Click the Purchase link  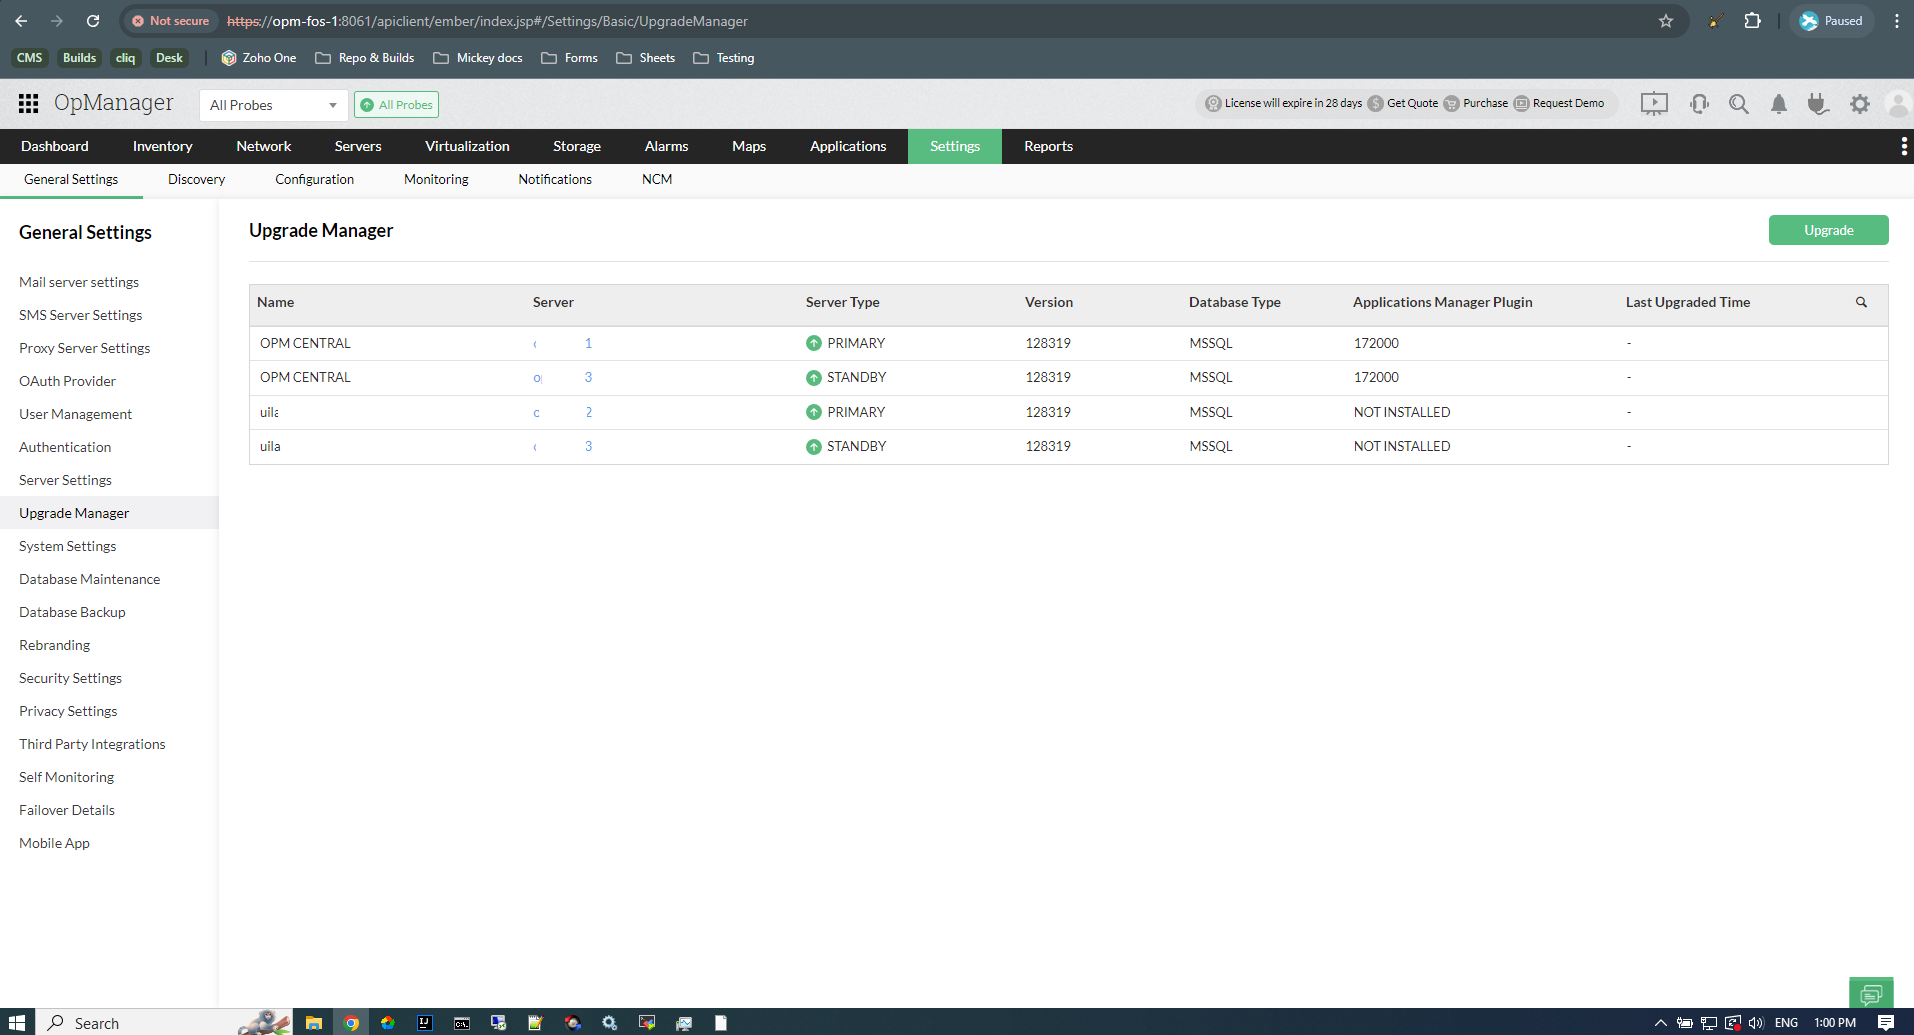coord(1485,103)
